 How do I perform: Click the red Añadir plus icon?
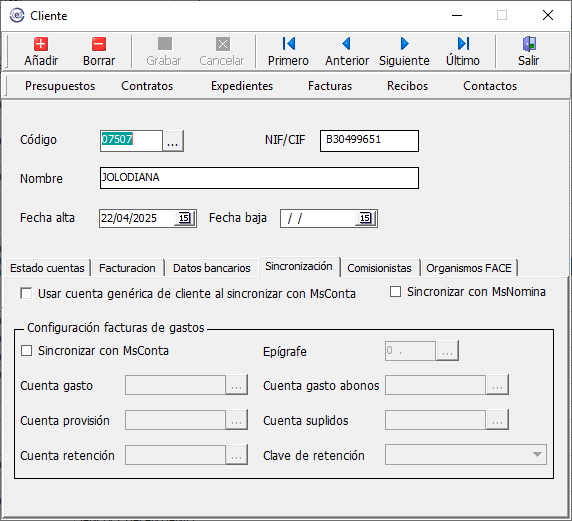tap(41, 44)
